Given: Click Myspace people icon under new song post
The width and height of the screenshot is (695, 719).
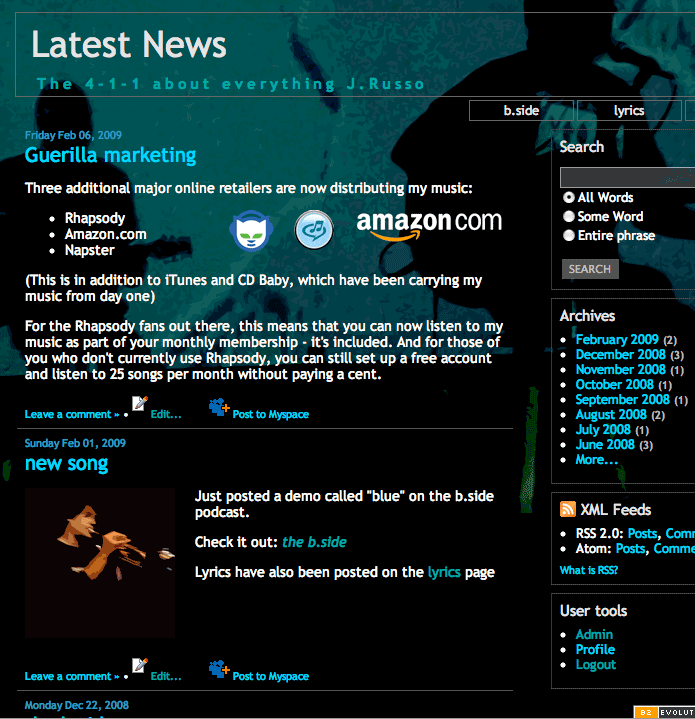Looking at the screenshot, I should point(219,669).
